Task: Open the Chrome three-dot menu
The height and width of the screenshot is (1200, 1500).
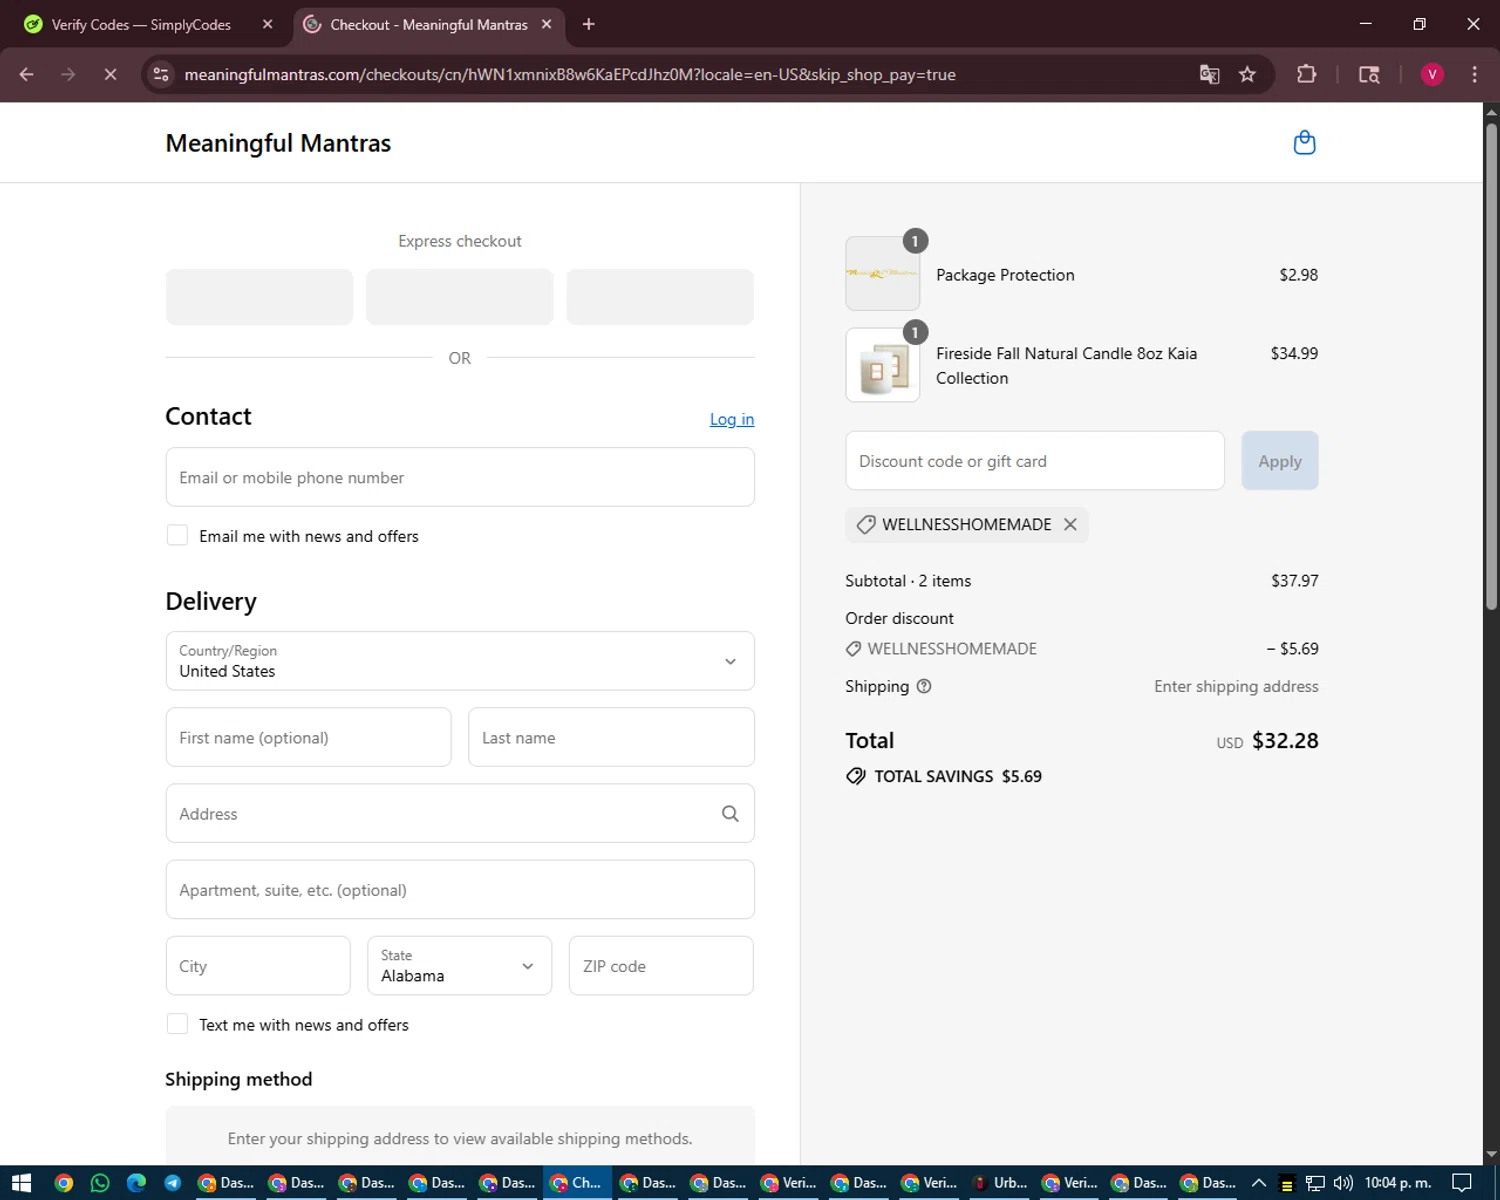Action: point(1474,75)
